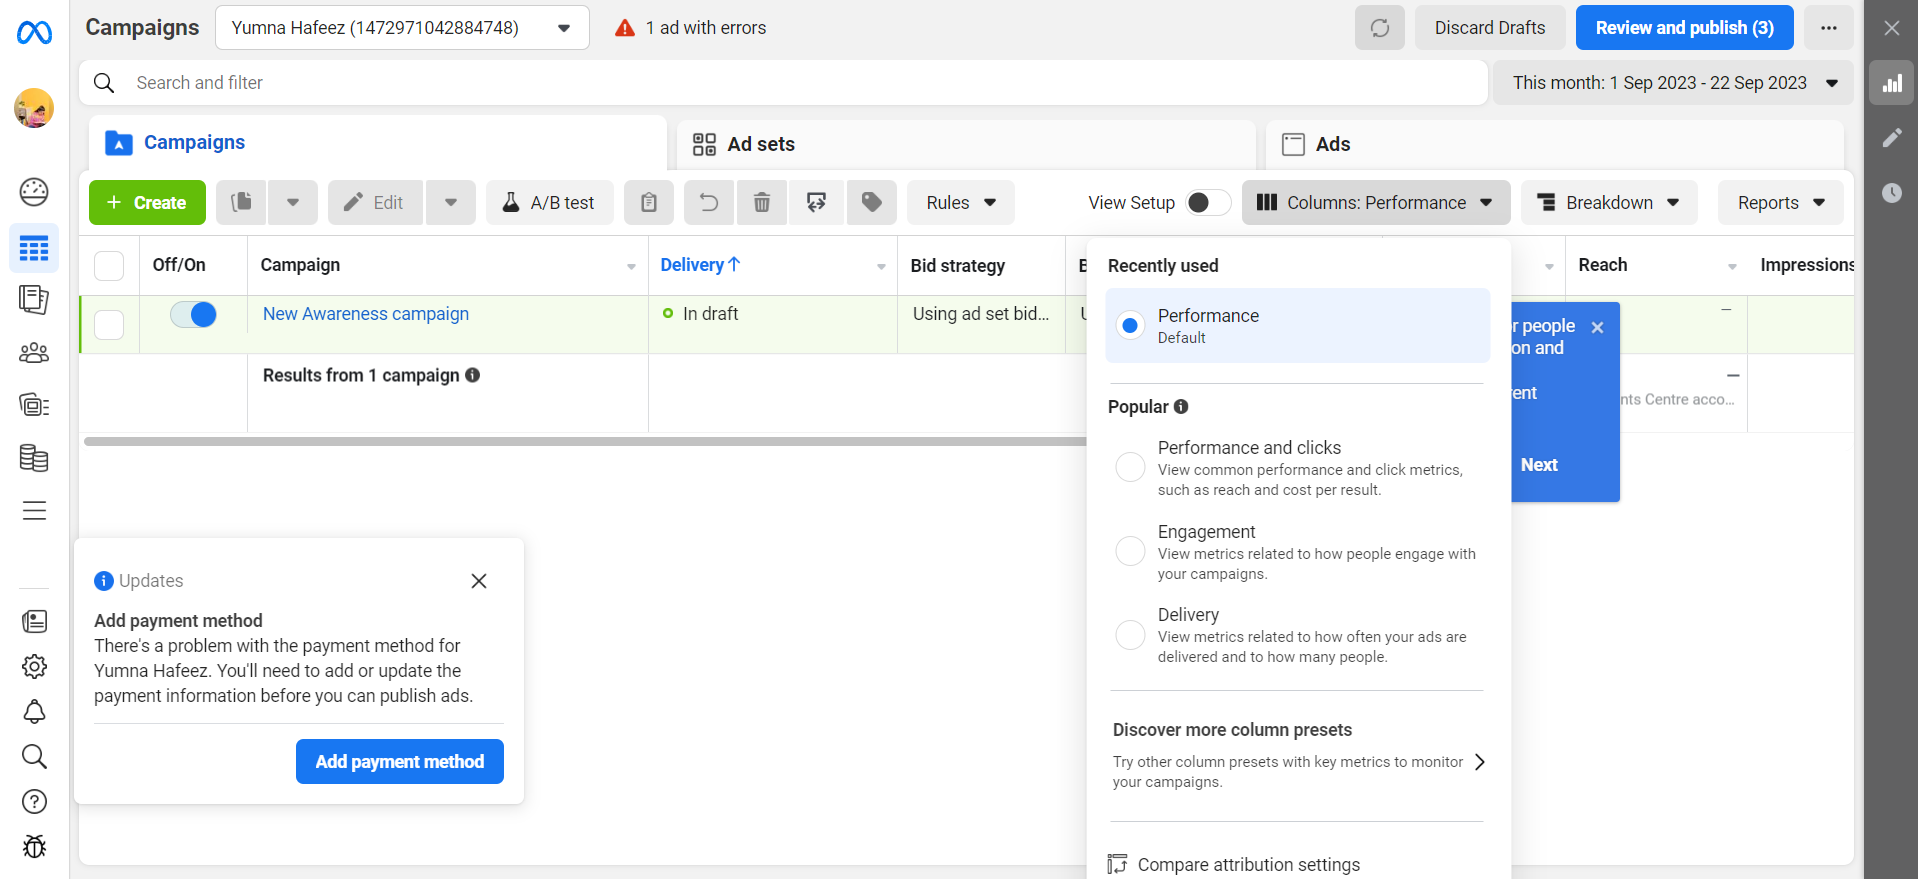
Task: Select the Engagement column preset radio
Action: [1130, 551]
